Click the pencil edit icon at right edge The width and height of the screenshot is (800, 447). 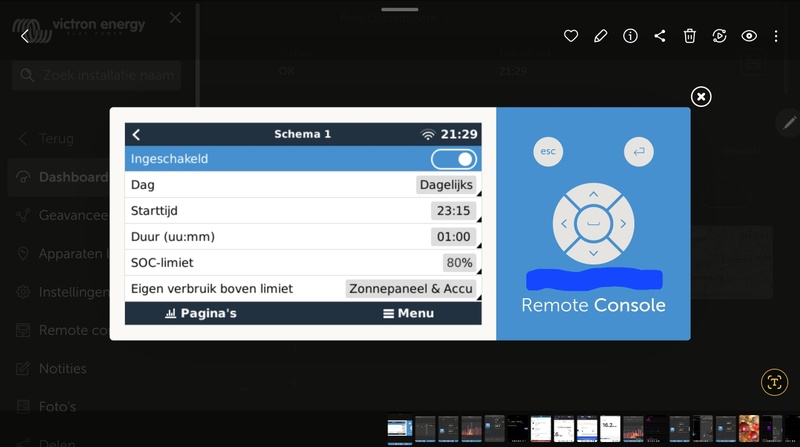point(789,122)
